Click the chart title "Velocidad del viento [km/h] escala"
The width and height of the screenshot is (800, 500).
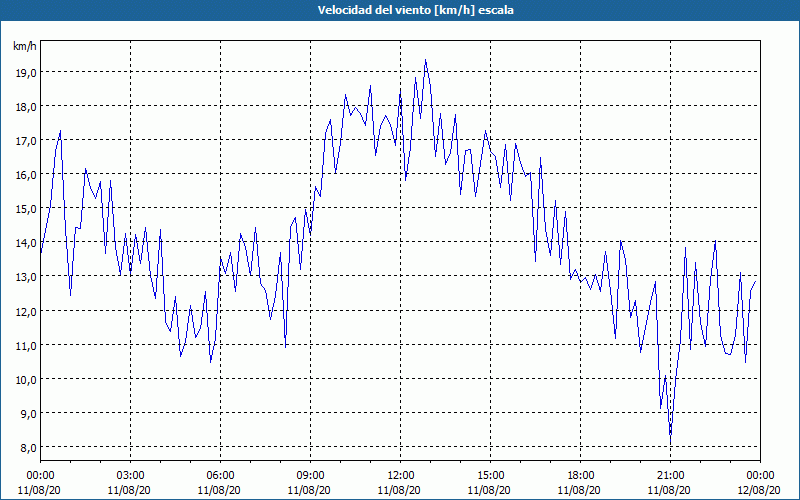point(415,10)
